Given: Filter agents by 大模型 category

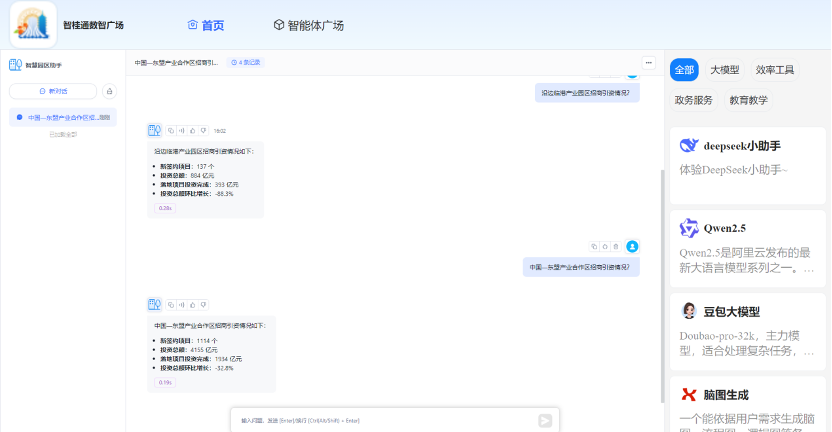Looking at the screenshot, I should (724, 70).
